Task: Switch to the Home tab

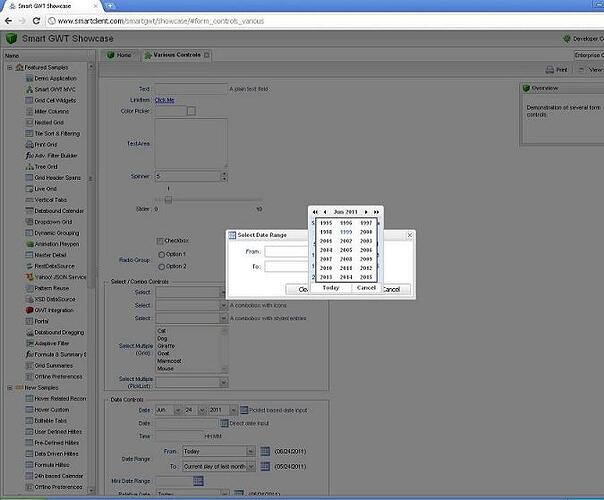Action: click(119, 55)
